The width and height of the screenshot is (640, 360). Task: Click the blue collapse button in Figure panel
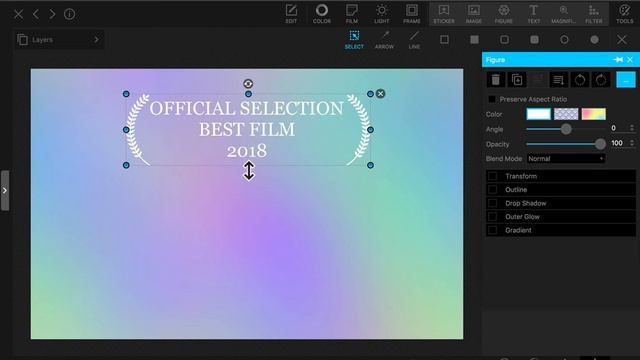[626, 80]
